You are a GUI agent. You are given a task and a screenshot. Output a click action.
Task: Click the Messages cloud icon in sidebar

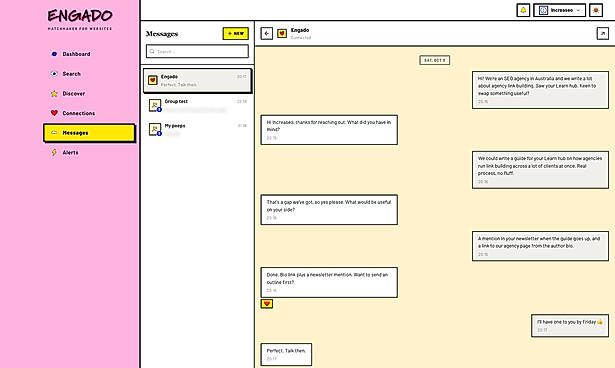tap(54, 133)
